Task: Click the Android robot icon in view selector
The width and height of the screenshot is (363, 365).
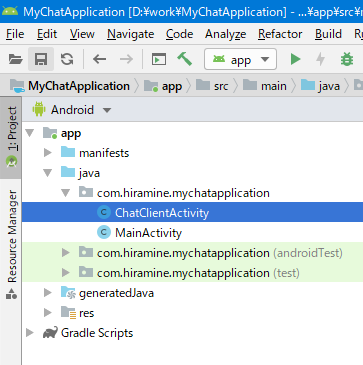Action: coord(39,109)
